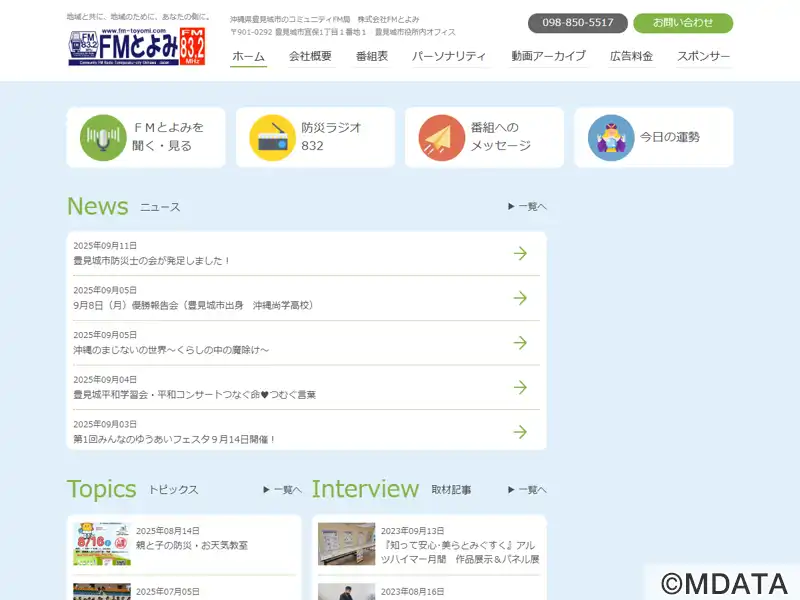Click the yellow disaster radio icon

coord(272,138)
